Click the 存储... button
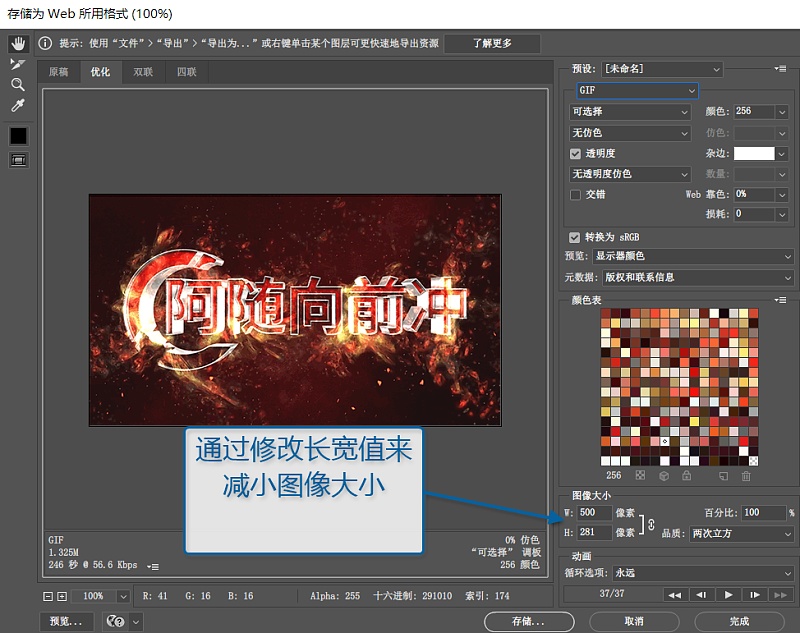This screenshot has height=633, width=800. (x=529, y=621)
